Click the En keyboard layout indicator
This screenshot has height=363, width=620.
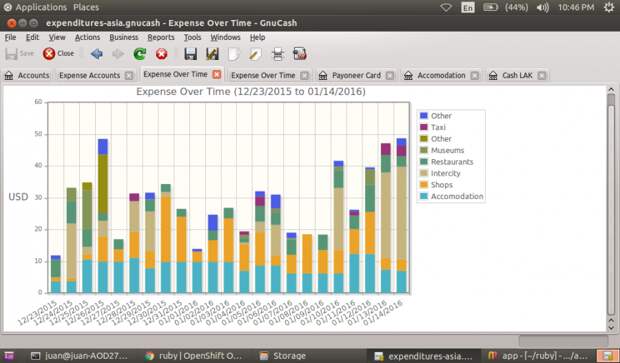[x=468, y=8]
